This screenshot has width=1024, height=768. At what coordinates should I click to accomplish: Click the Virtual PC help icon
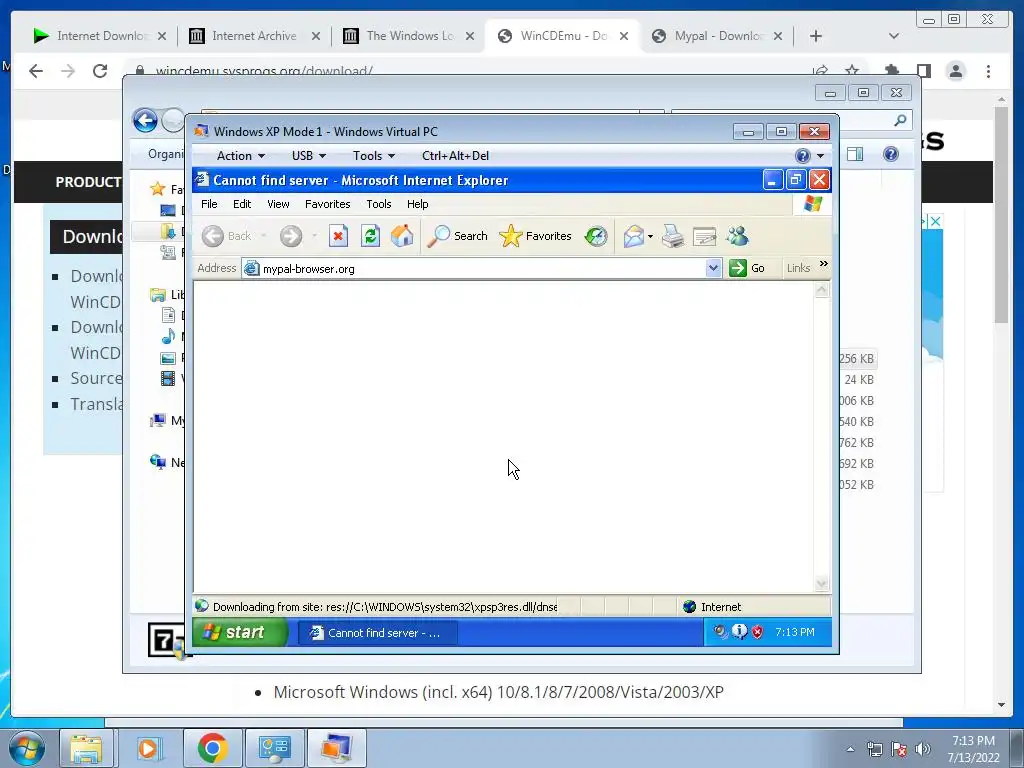[803, 155]
